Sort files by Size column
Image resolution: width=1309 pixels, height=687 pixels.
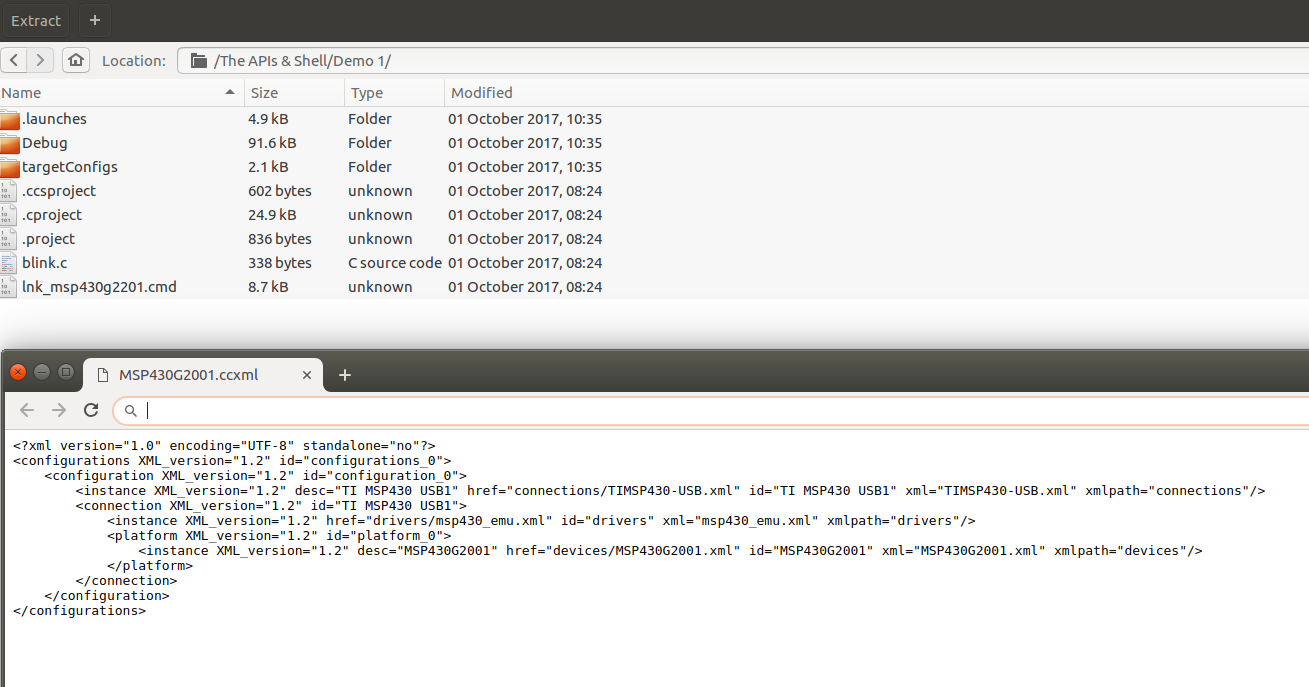tap(294, 93)
